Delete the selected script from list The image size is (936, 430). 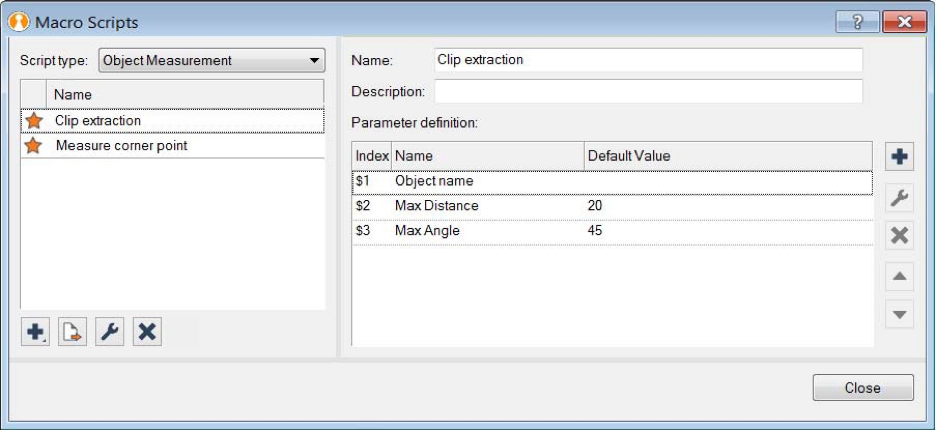tap(146, 332)
